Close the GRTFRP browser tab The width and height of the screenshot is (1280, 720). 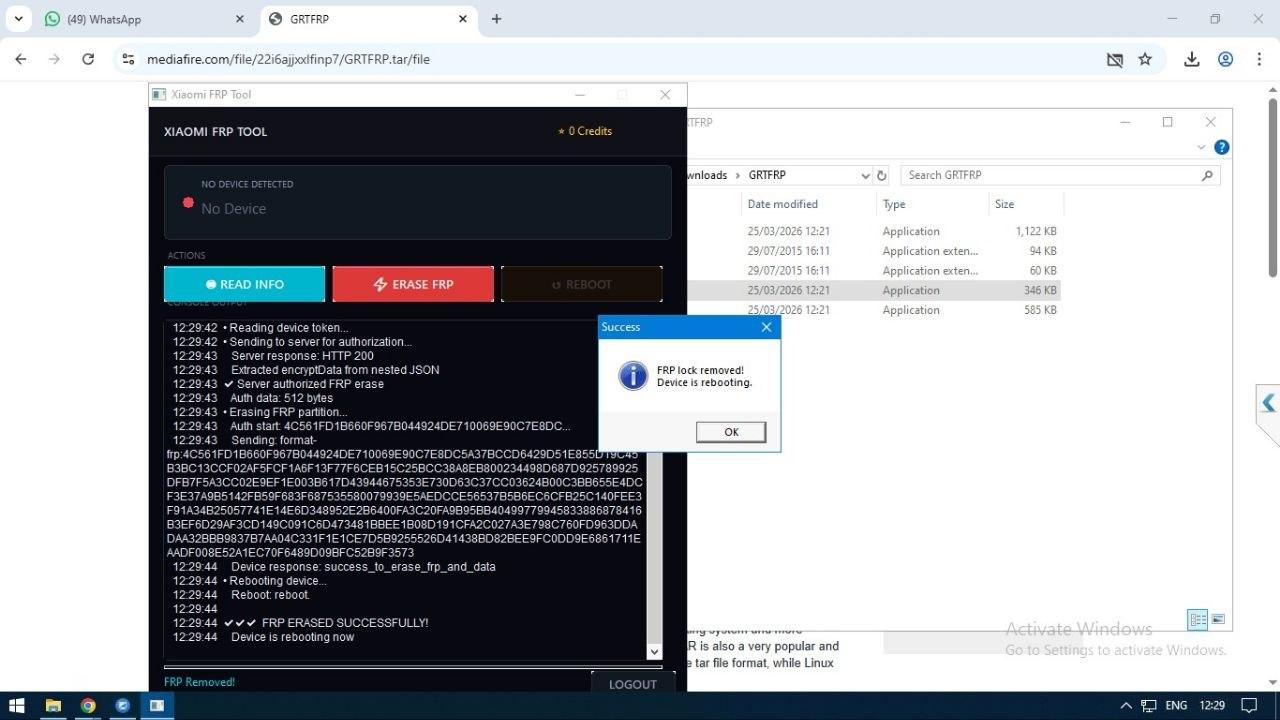[x=463, y=19]
